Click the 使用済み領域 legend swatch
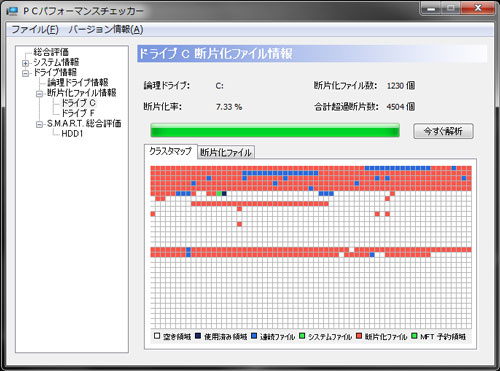 tap(198, 336)
